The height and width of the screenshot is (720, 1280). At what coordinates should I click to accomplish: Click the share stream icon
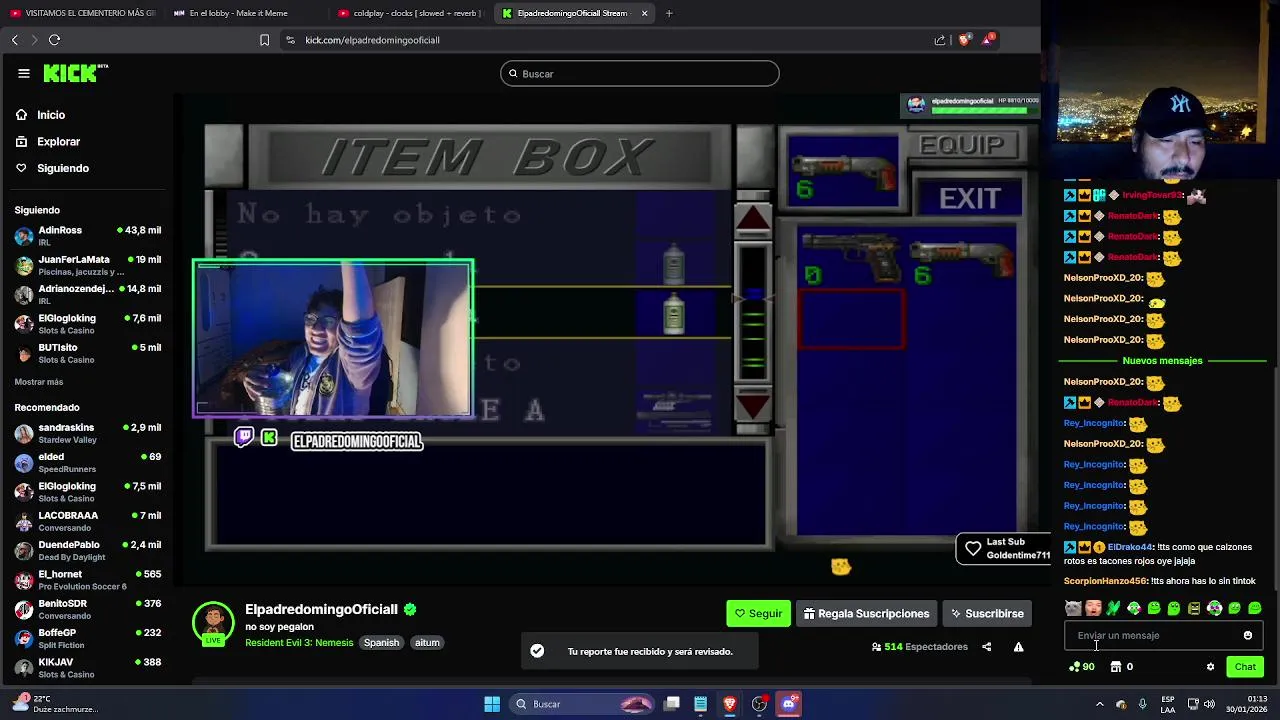tap(986, 647)
